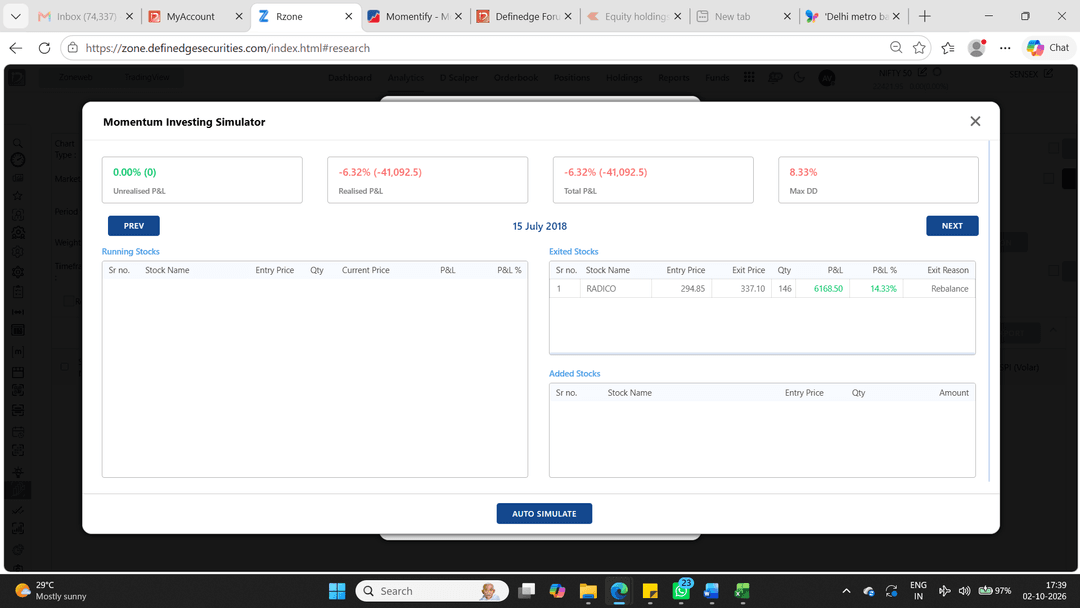
Task: Refresh the browser page
Action: [44, 48]
